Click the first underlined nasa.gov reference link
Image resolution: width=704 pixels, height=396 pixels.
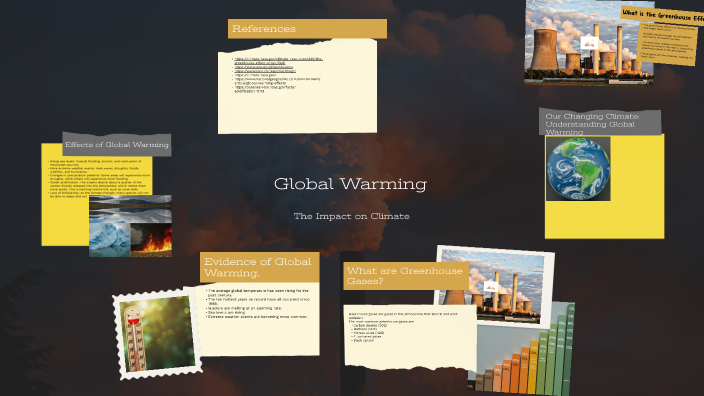click(x=278, y=61)
